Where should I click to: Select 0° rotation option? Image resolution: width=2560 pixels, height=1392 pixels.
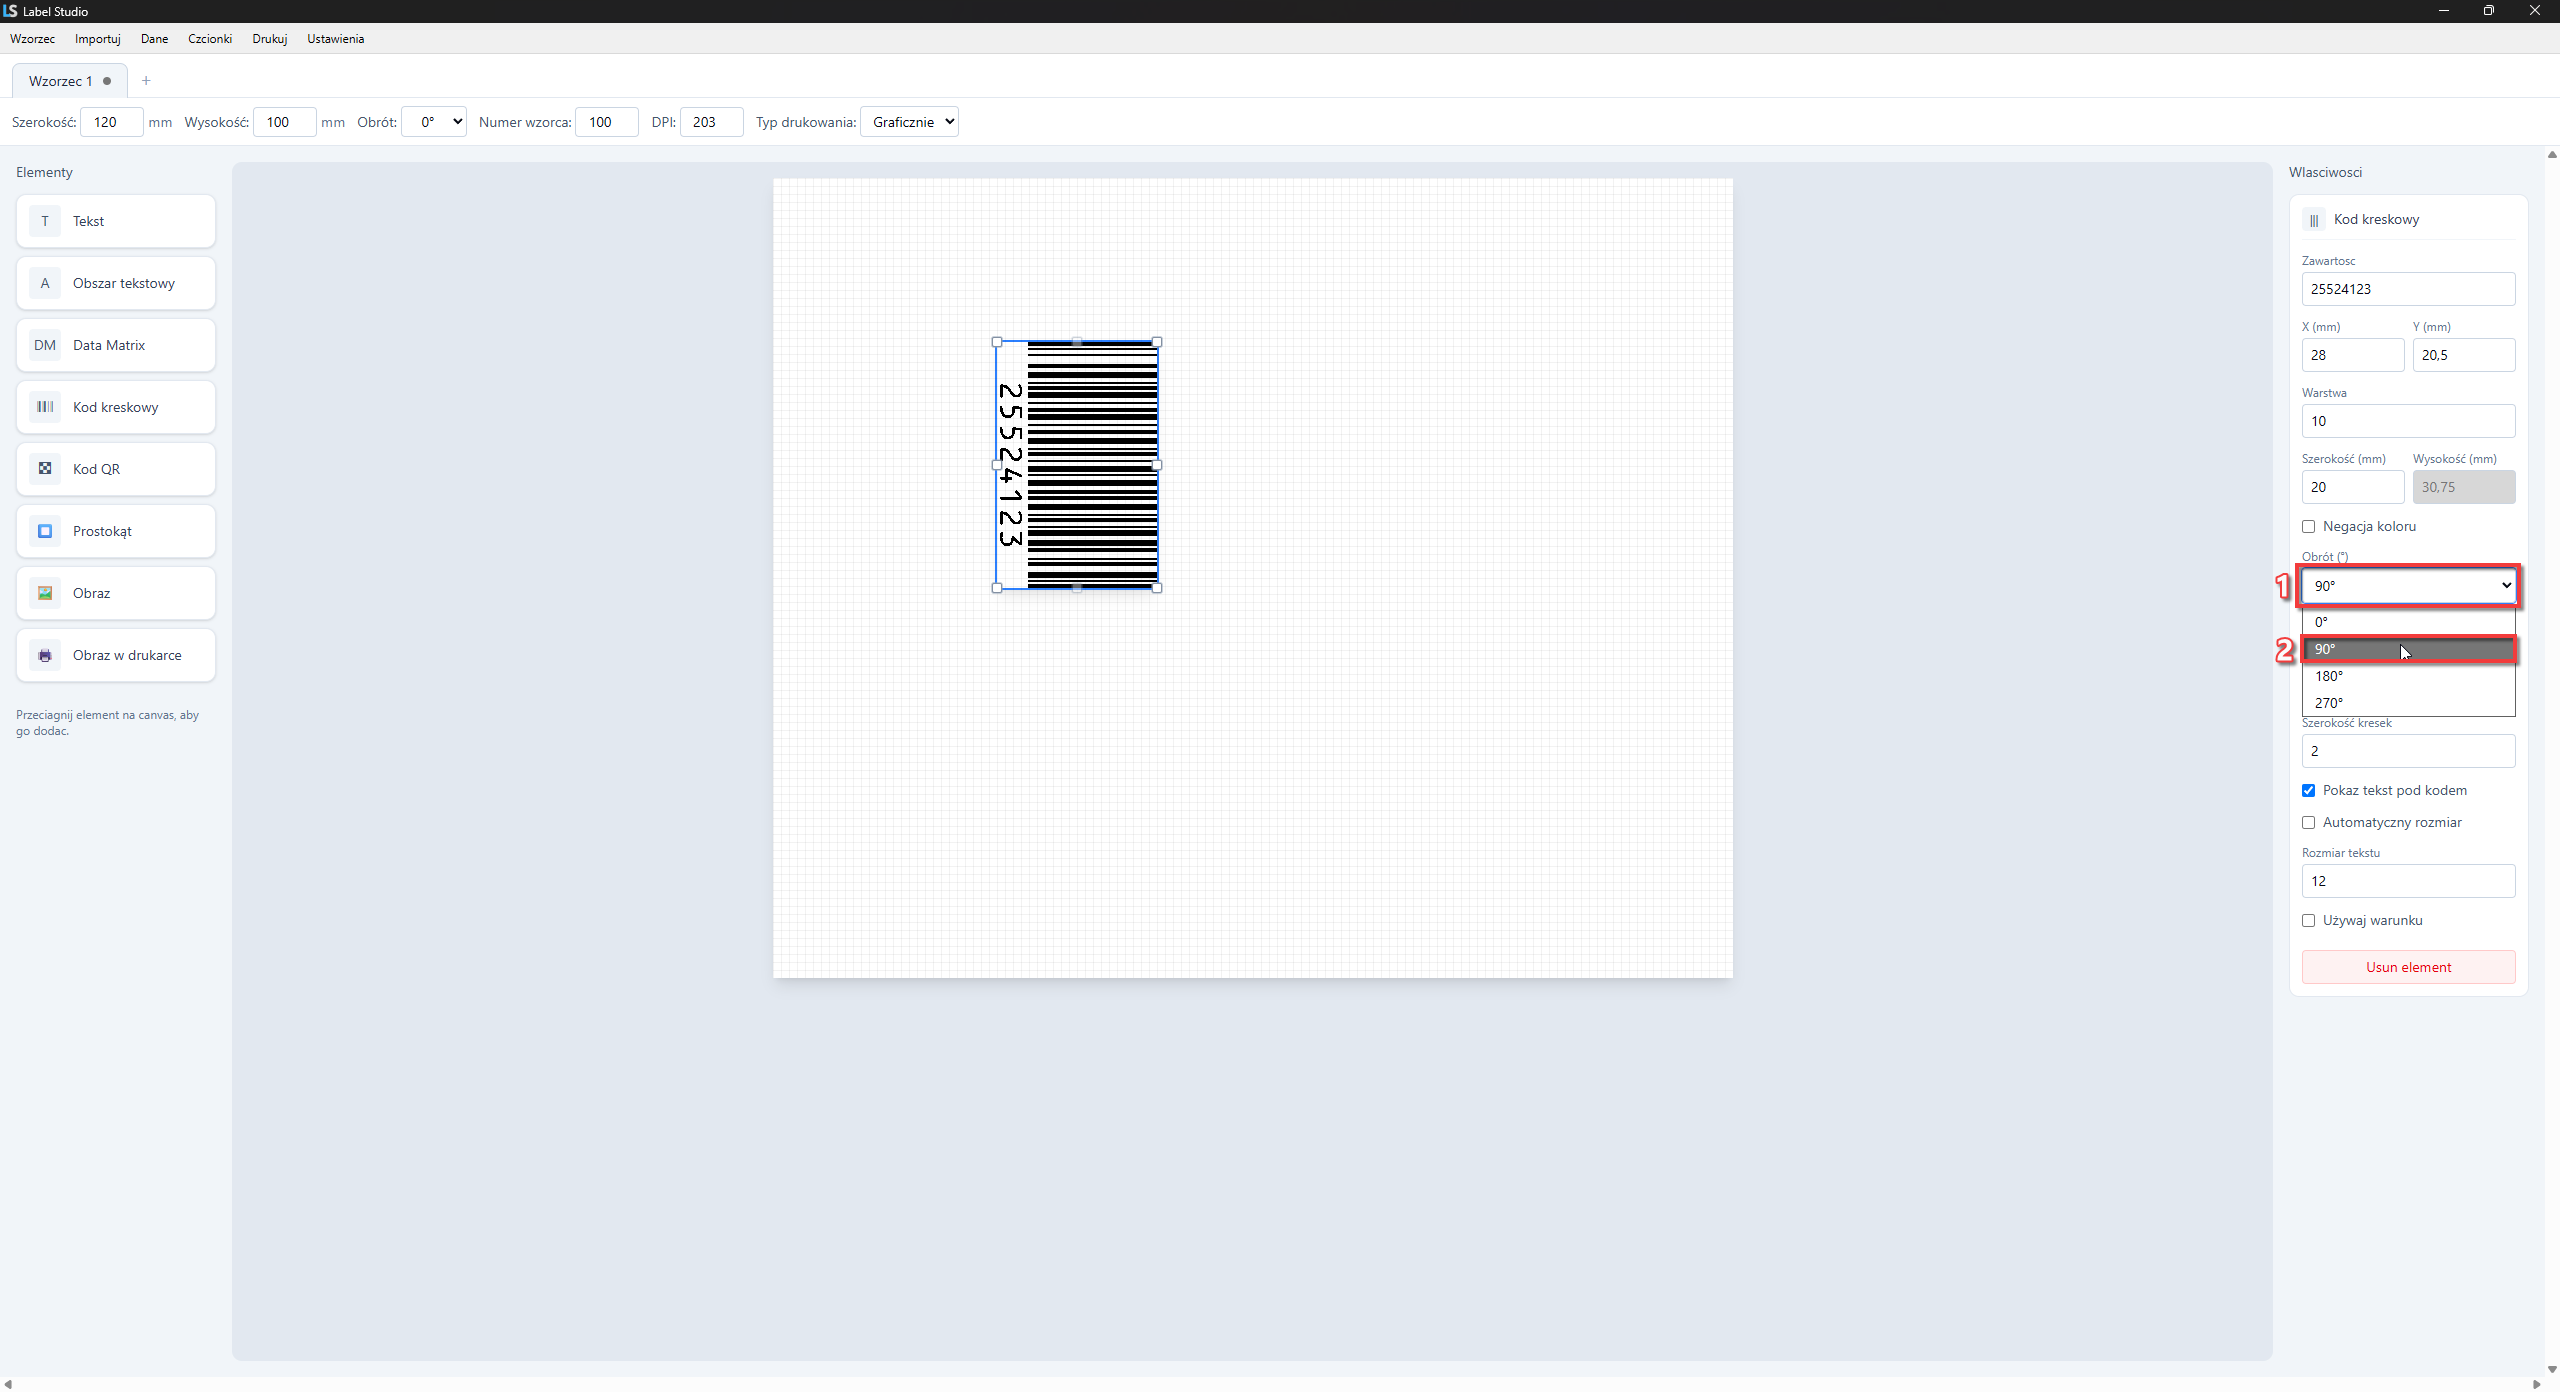click(x=2408, y=622)
